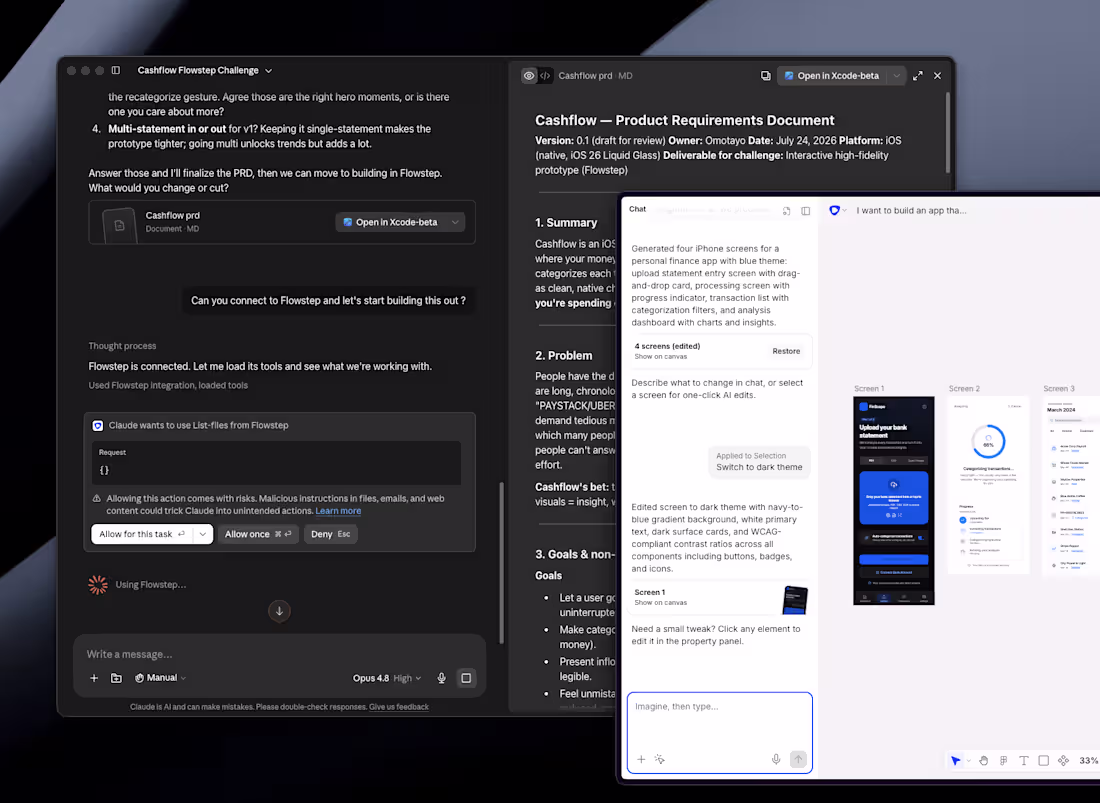Screen dimensions: 1100x803
Task: Click the new chat icon in Flowstep chat header
Action: [786, 210]
